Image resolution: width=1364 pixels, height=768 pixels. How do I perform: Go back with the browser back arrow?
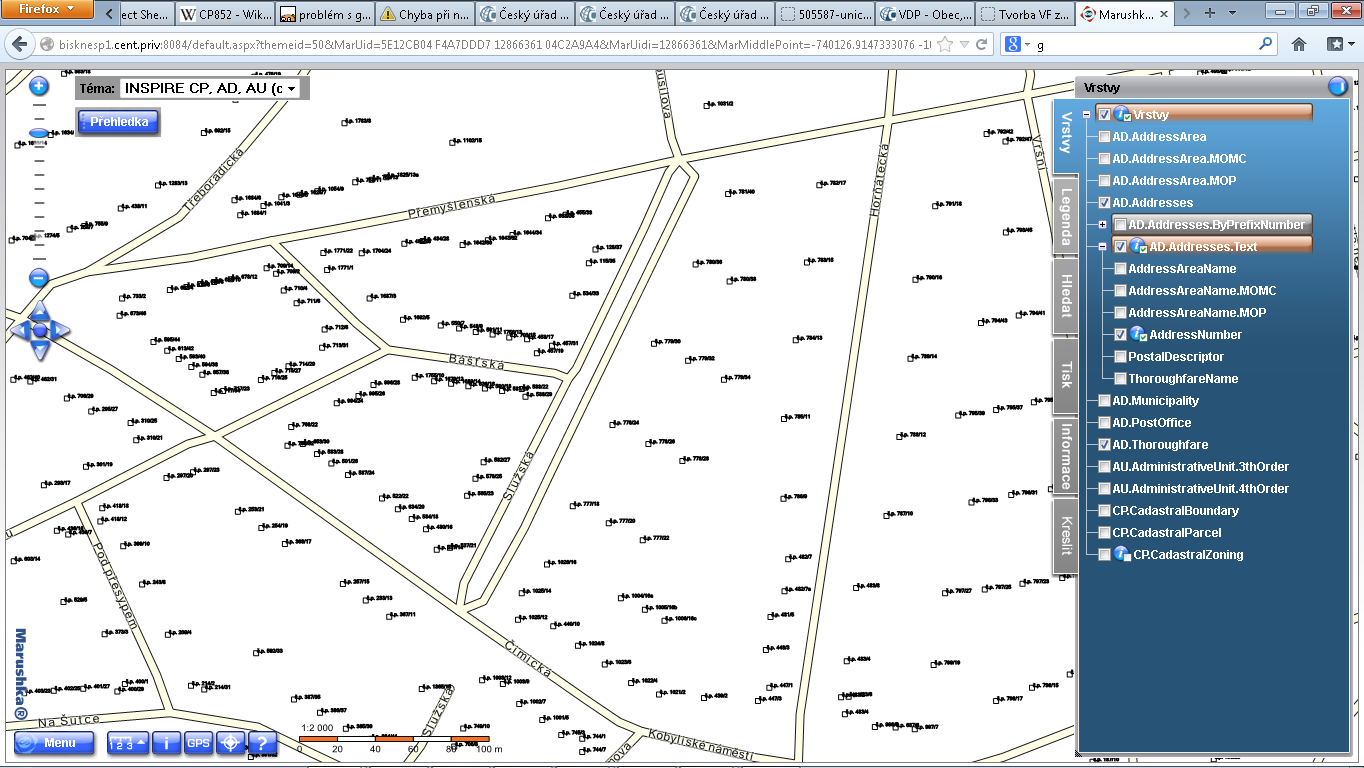pyautogui.click(x=20, y=45)
